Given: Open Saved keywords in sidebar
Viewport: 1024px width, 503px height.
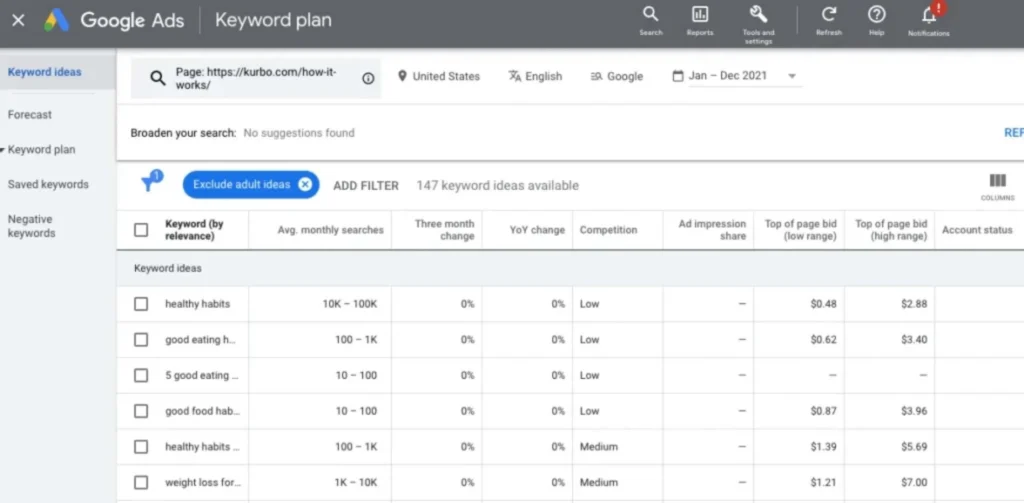Looking at the screenshot, I should [x=48, y=185].
